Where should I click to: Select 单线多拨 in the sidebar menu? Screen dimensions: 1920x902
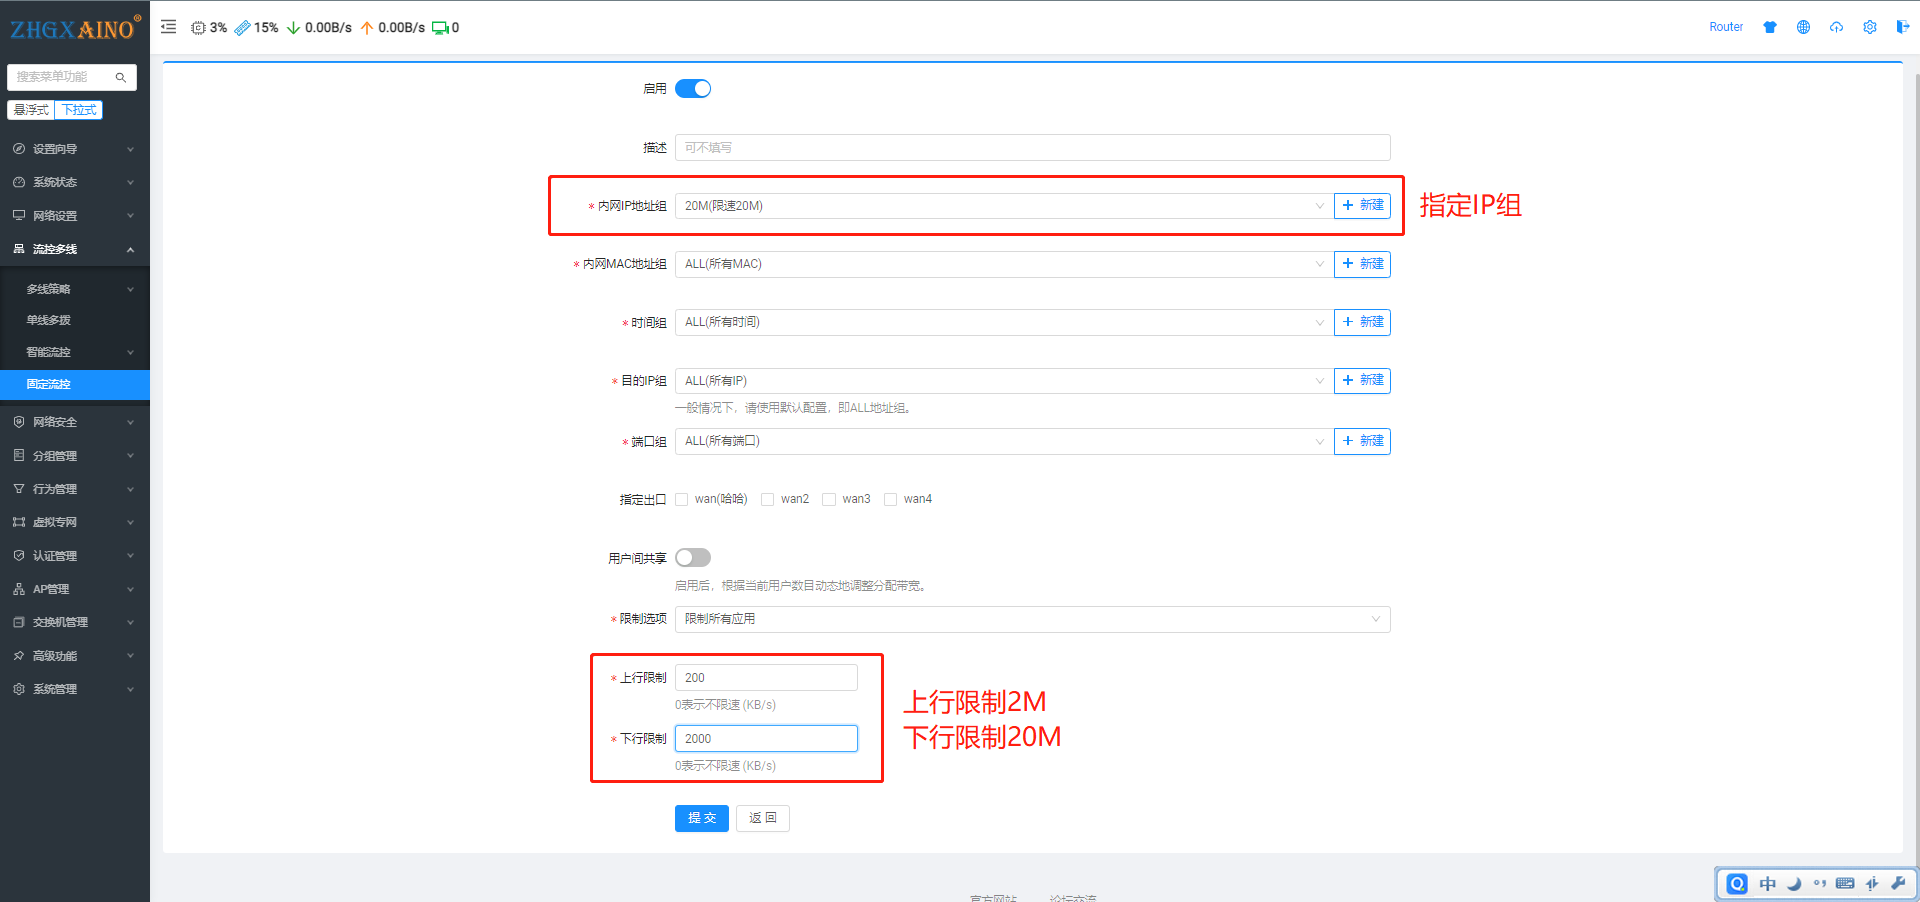coord(49,320)
